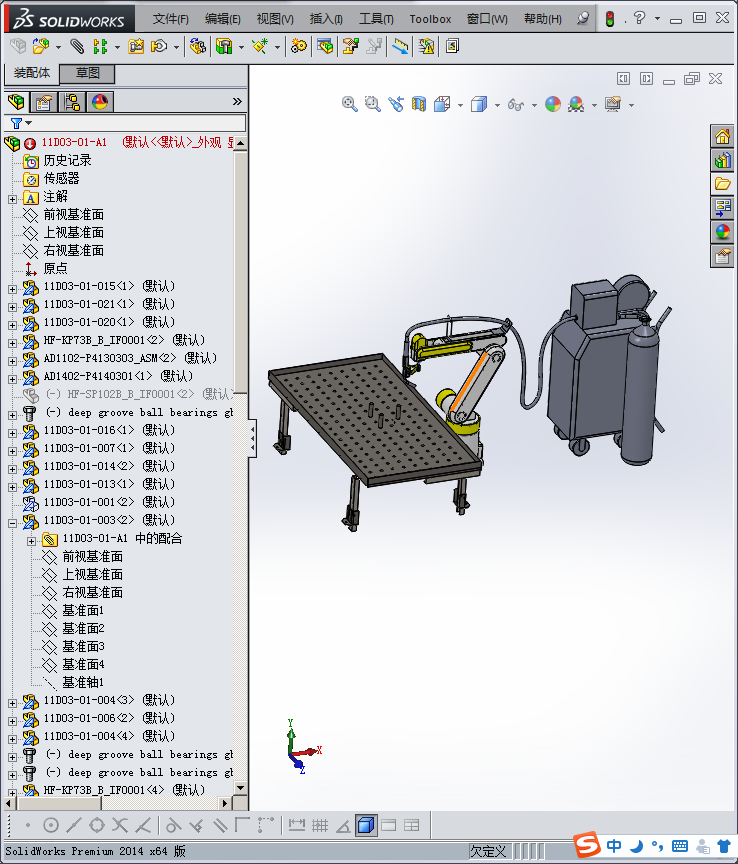
Task: Expand the 注解 tree node
Action: [x=13, y=199]
